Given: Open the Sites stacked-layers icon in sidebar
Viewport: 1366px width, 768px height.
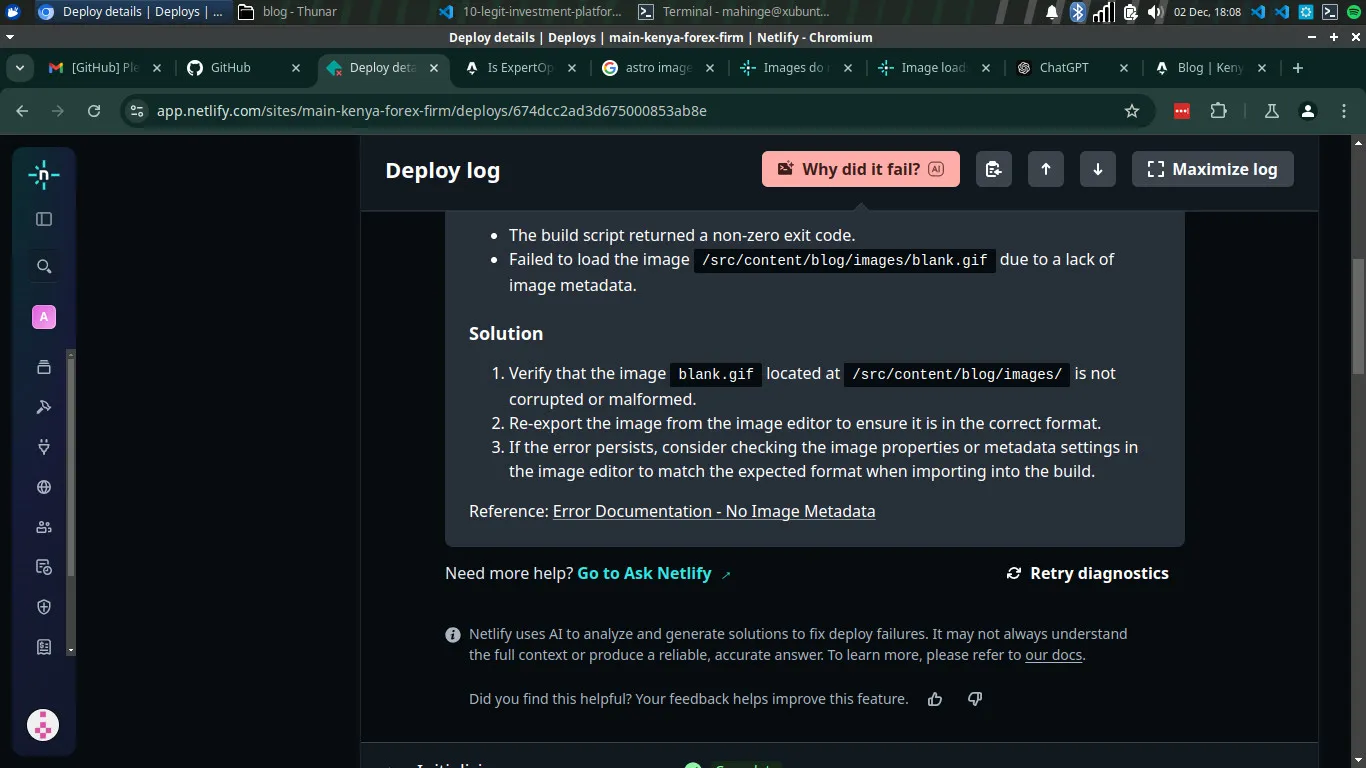Looking at the screenshot, I should (43, 367).
